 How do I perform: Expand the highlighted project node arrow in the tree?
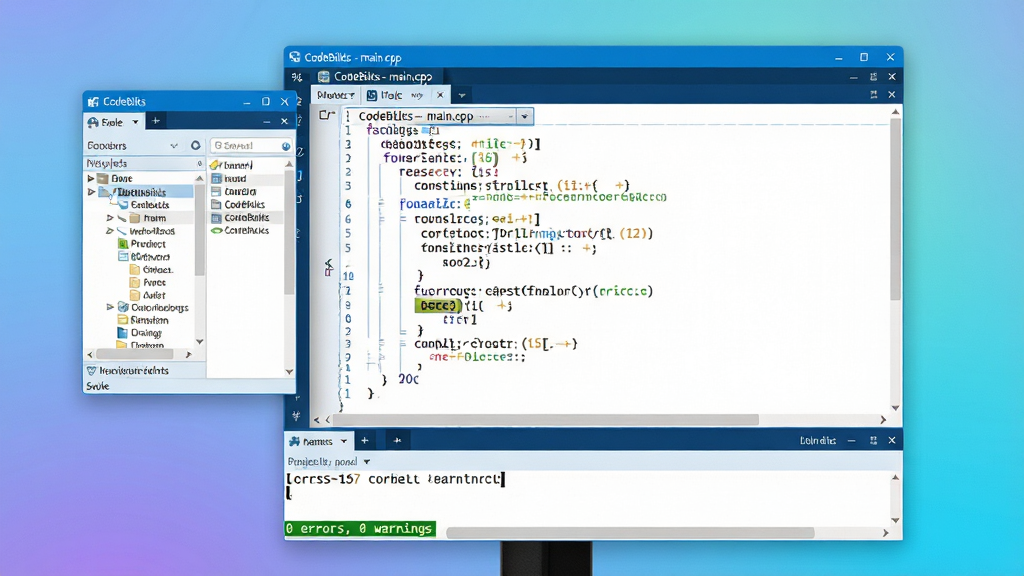click(x=91, y=192)
